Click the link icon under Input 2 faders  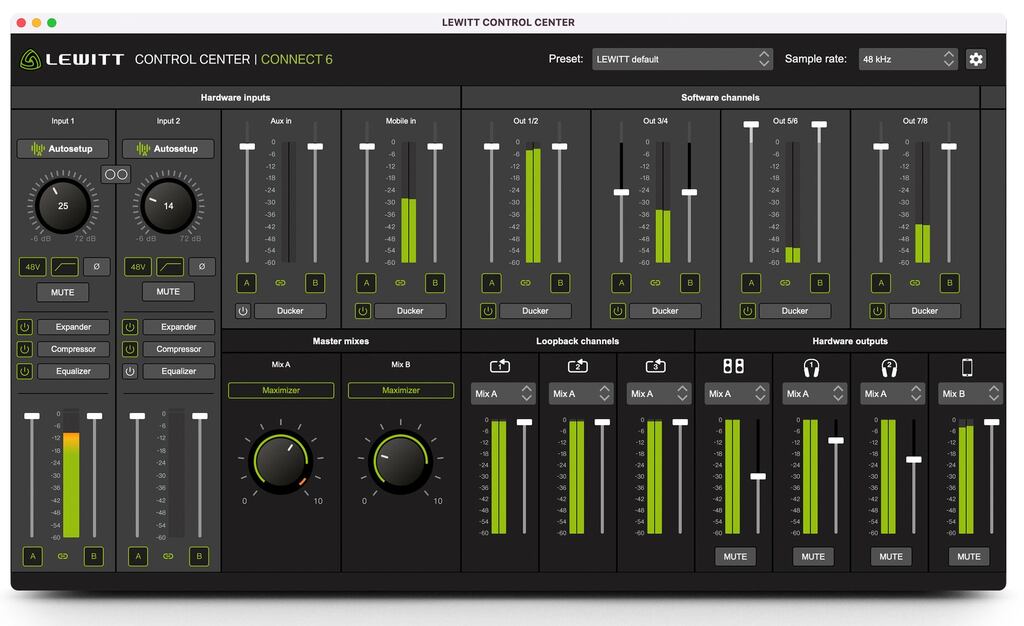coord(168,556)
